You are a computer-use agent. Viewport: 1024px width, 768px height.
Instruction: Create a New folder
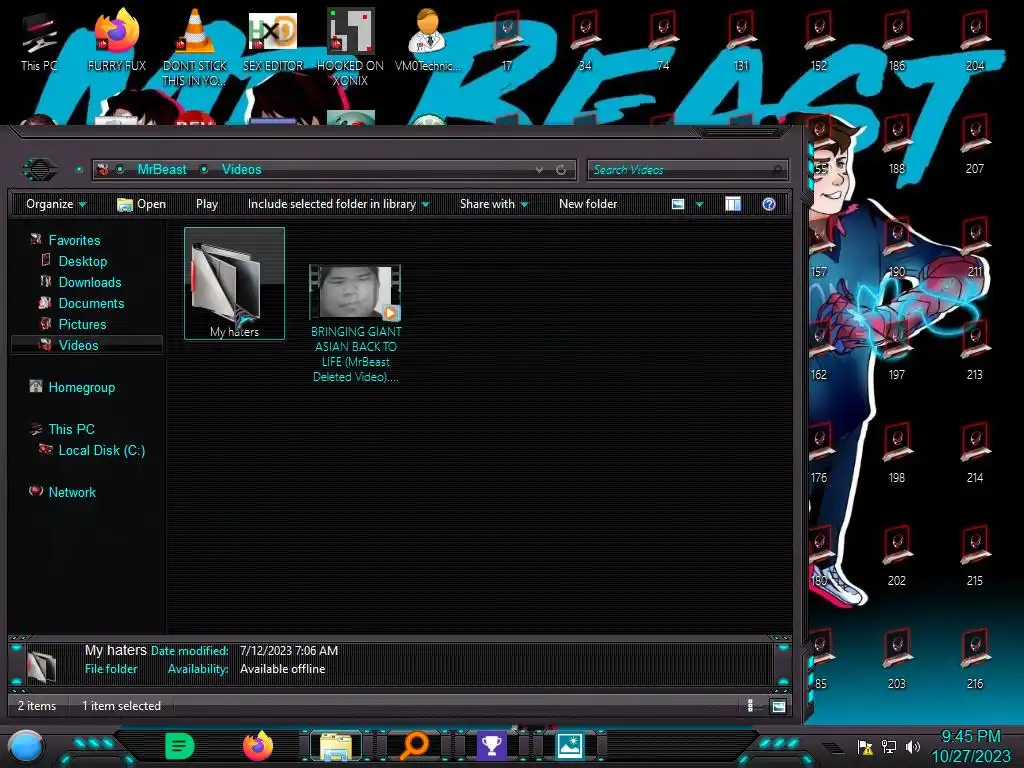(588, 204)
